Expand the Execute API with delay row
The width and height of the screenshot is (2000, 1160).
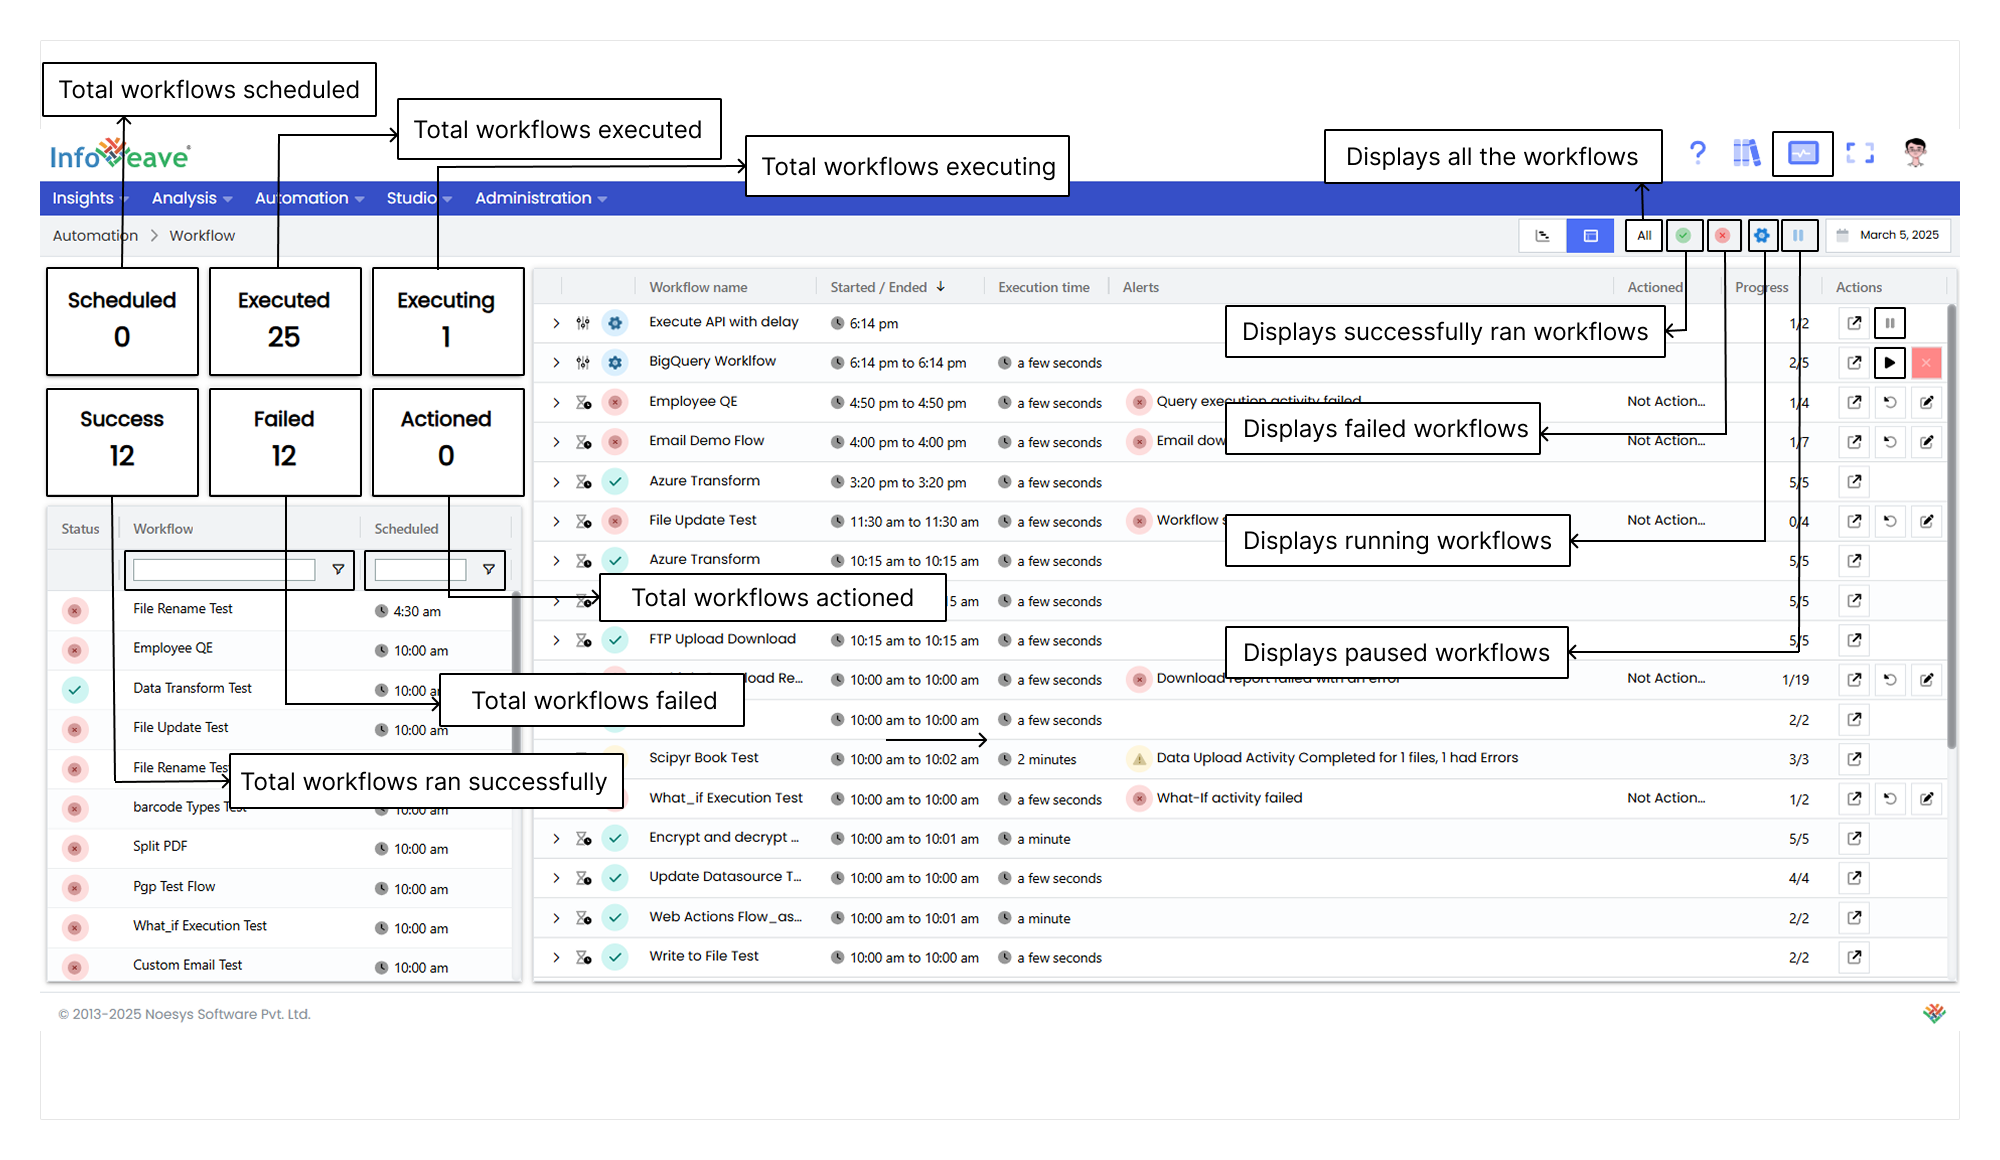pos(556,323)
